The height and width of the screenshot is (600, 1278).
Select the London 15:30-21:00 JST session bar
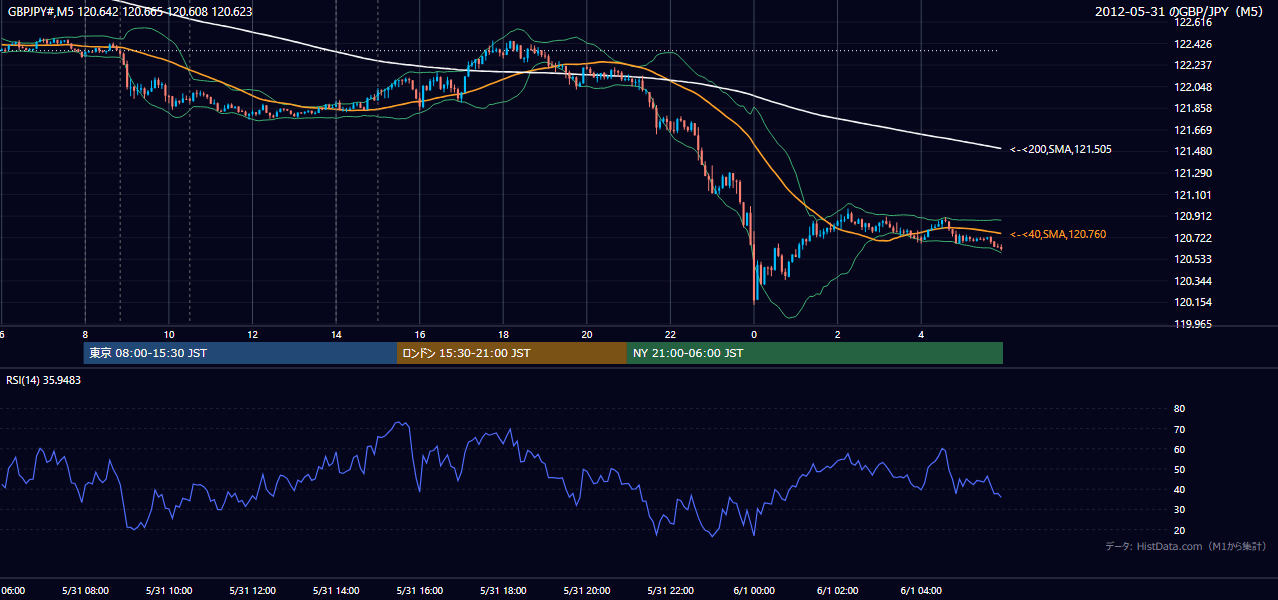tap(512, 353)
